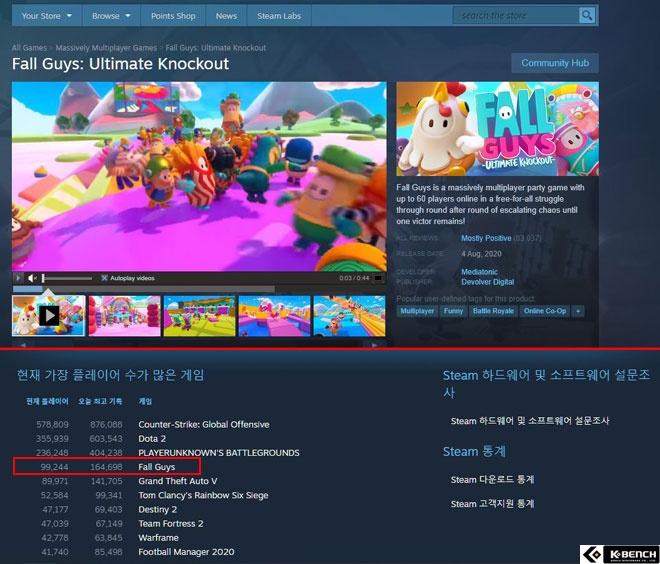Open the Warframe entry

[x=158, y=538]
